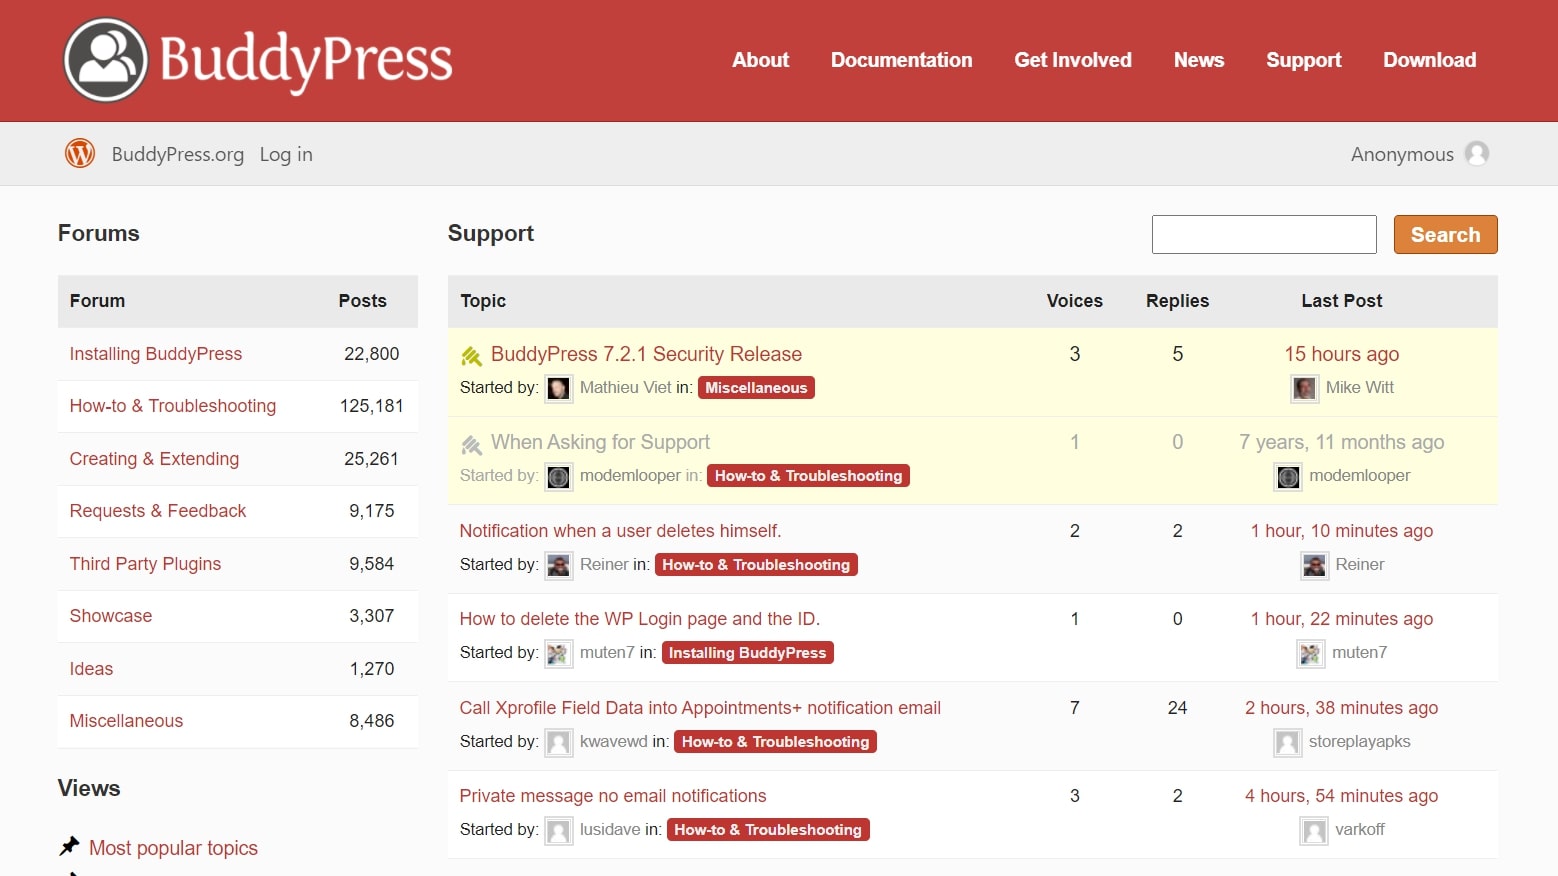
Task: Click the Mike Witt author name
Action: (x=1359, y=388)
